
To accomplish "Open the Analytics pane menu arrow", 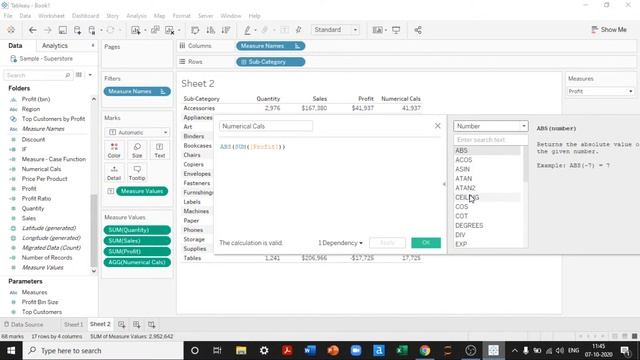I will (x=93, y=45).
